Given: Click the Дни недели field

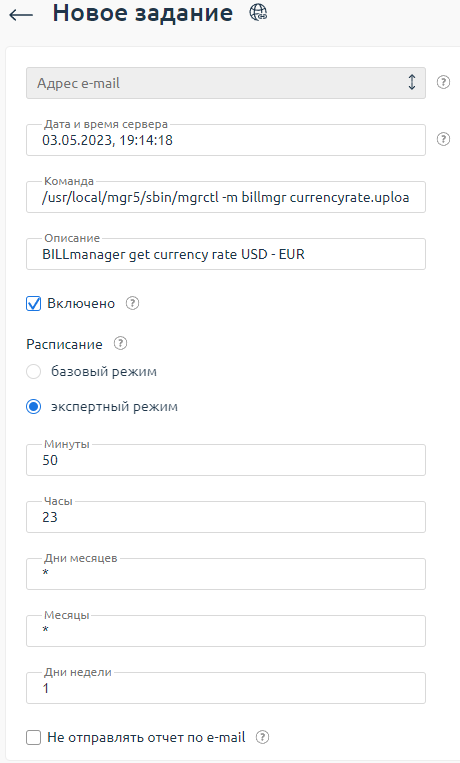Looking at the screenshot, I should pyautogui.click(x=226, y=688).
